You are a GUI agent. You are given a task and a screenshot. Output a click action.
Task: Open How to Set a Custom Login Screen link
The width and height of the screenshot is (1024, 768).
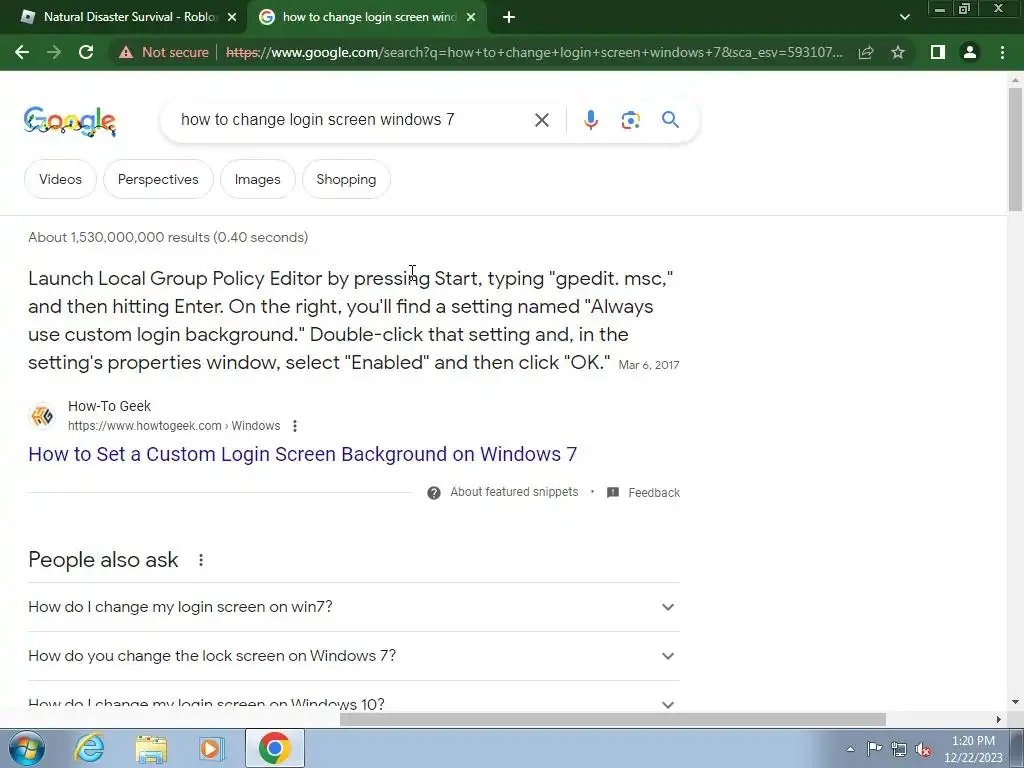tap(302, 454)
